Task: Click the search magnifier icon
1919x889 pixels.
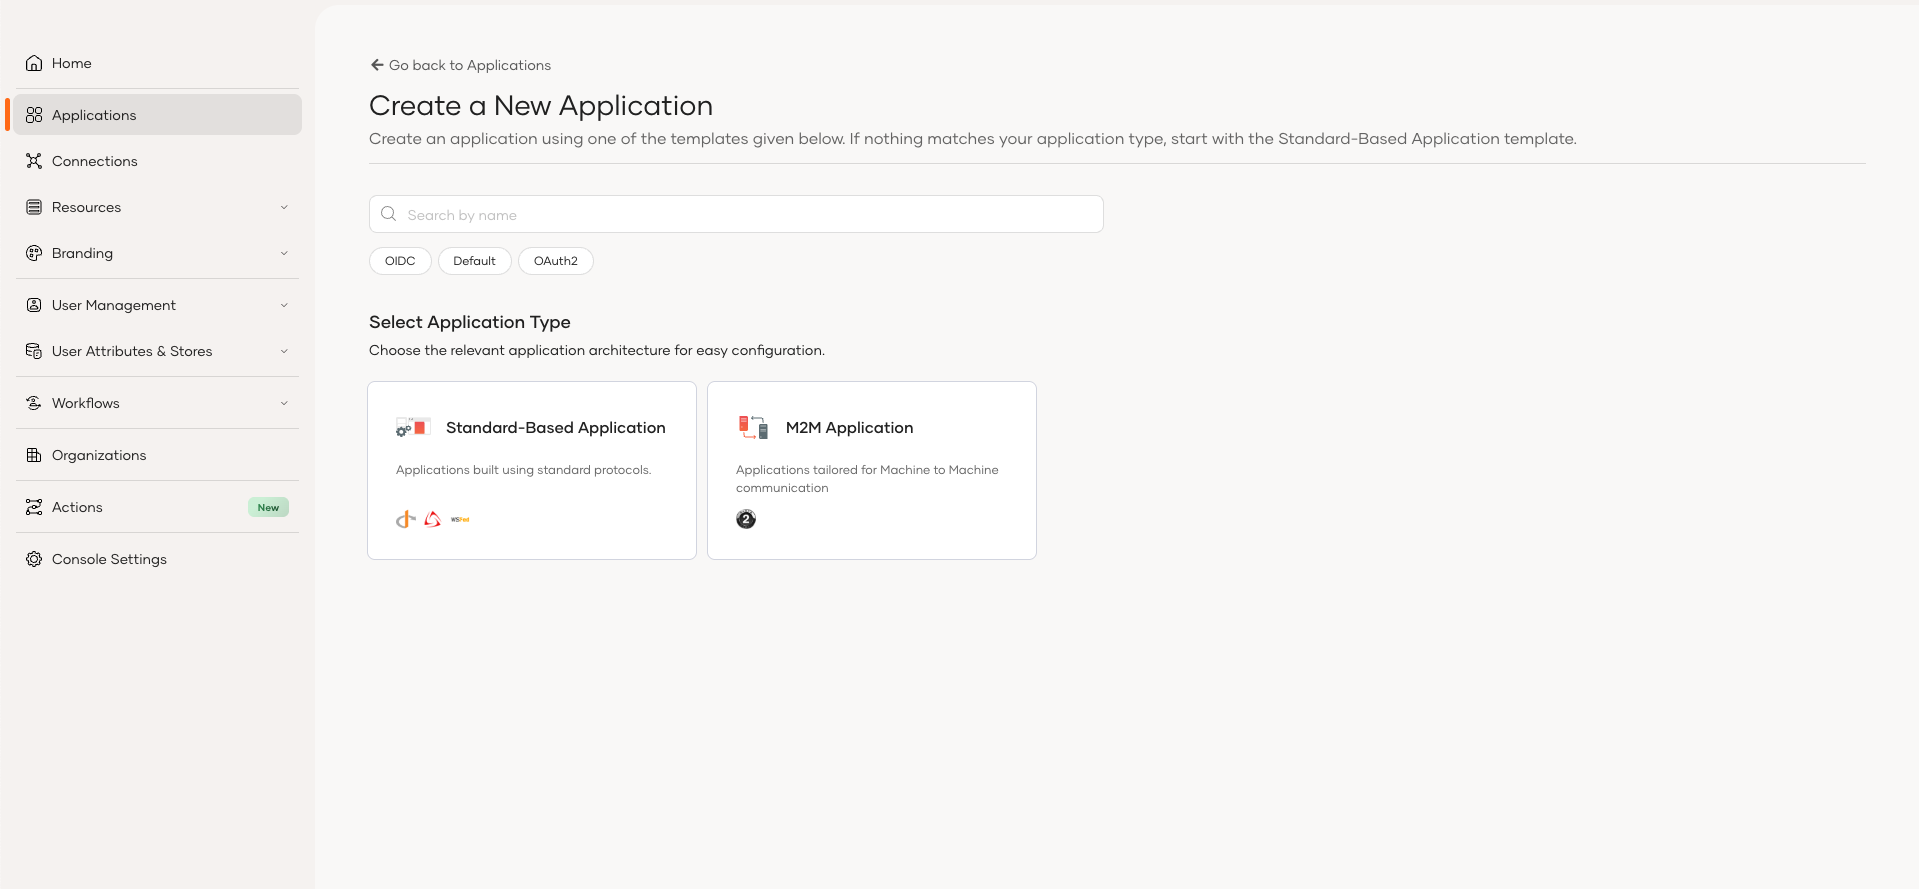Action: (389, 214)
